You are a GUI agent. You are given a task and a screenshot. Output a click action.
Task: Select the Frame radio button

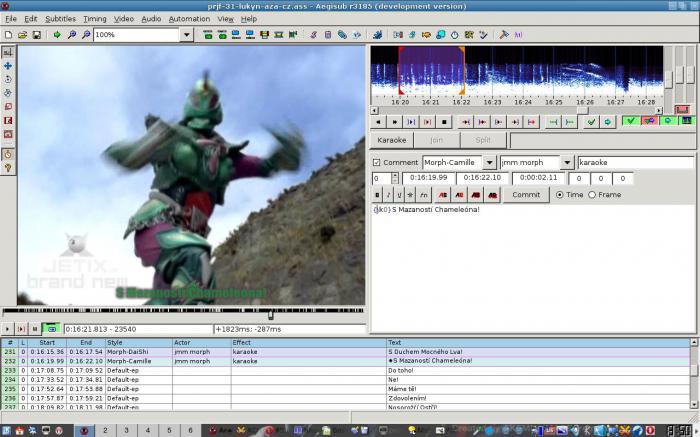click(x=592, y=195)
